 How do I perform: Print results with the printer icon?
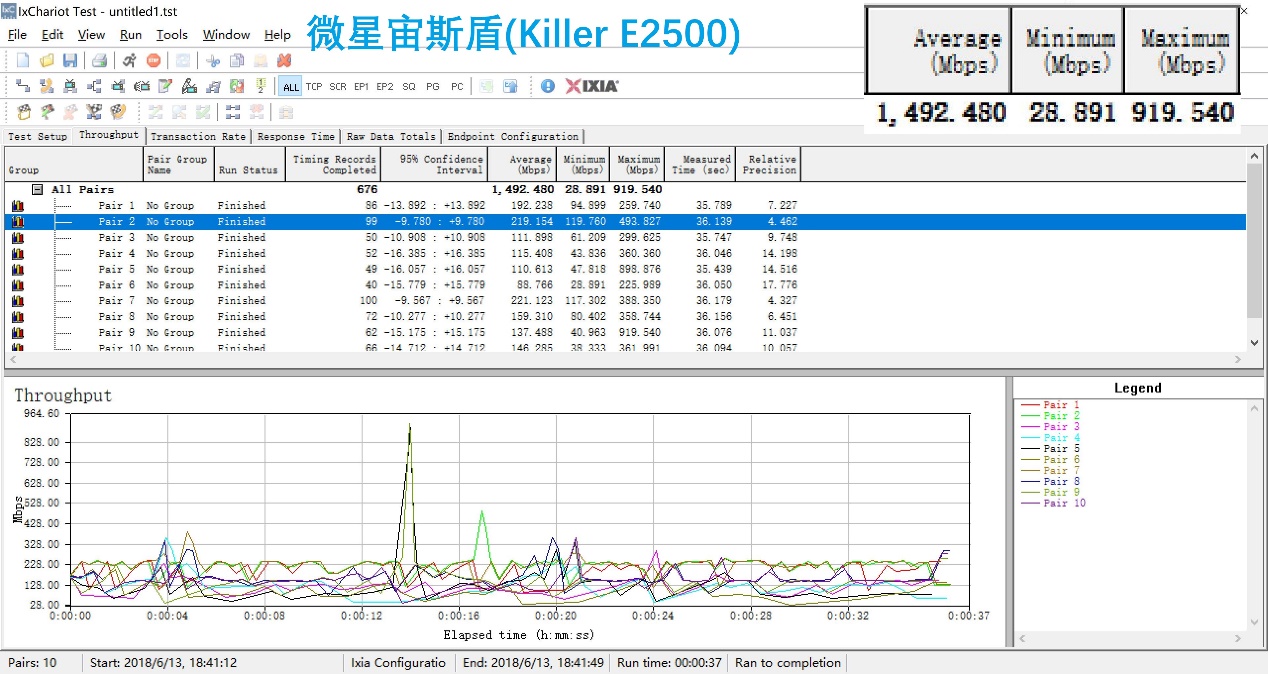99,60
